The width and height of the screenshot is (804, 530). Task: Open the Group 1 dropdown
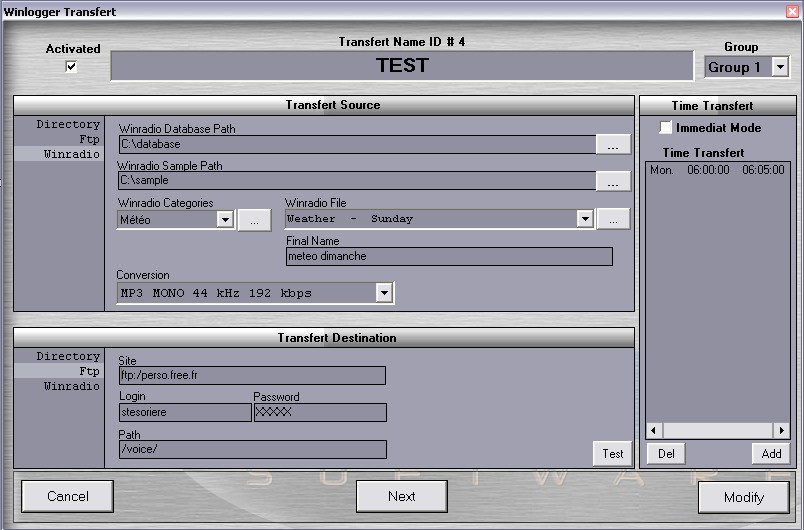click(780, 67)
